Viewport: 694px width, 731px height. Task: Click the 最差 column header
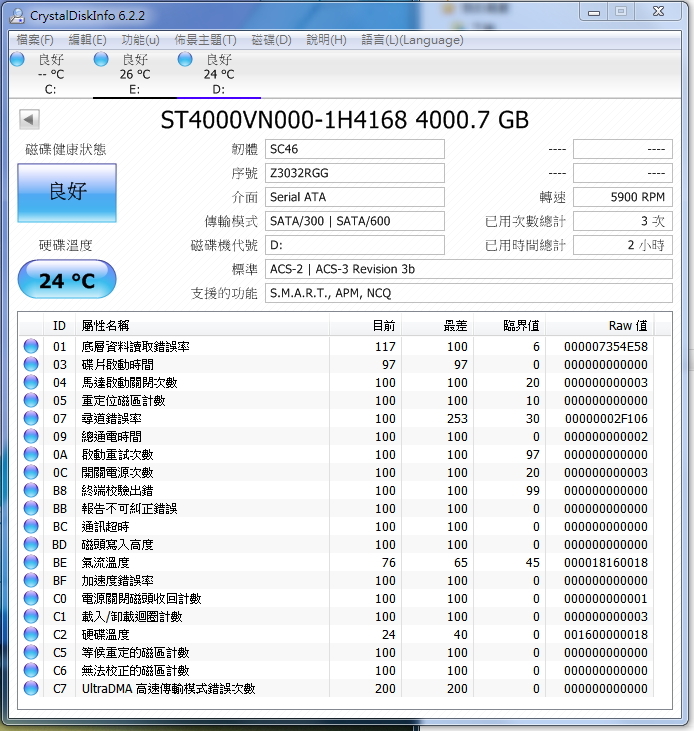438,325
